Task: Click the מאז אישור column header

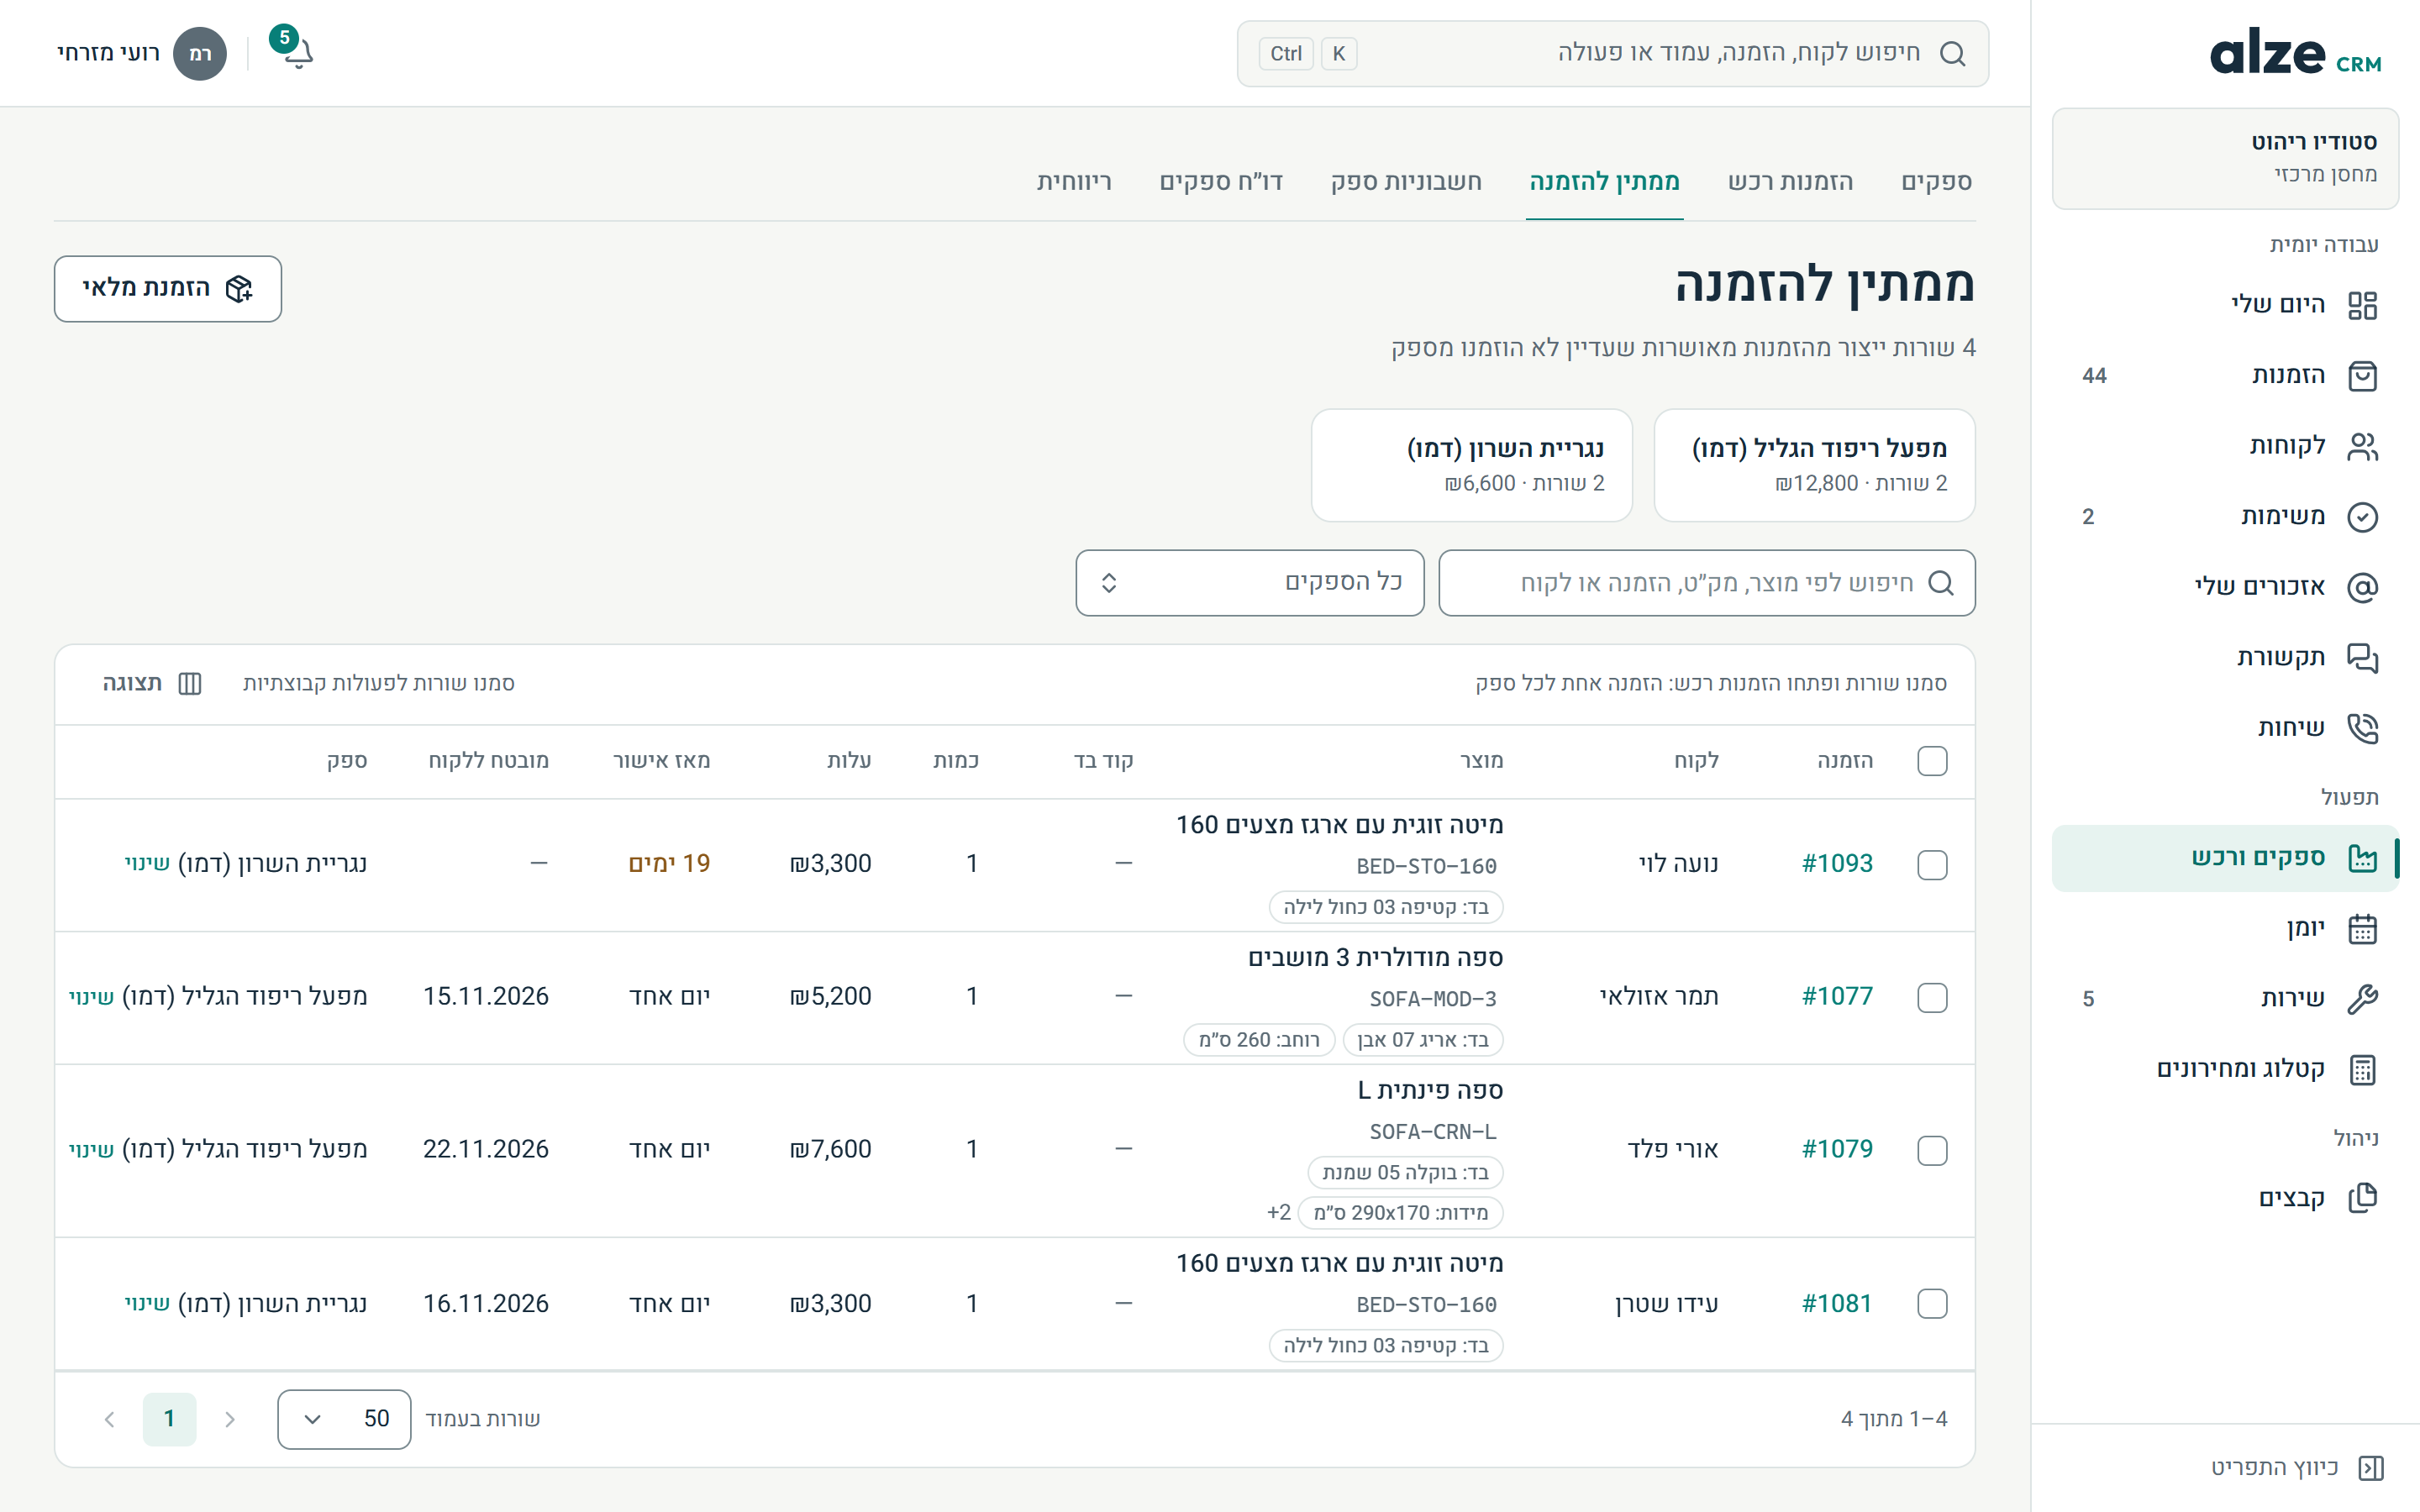Action: 661,761
